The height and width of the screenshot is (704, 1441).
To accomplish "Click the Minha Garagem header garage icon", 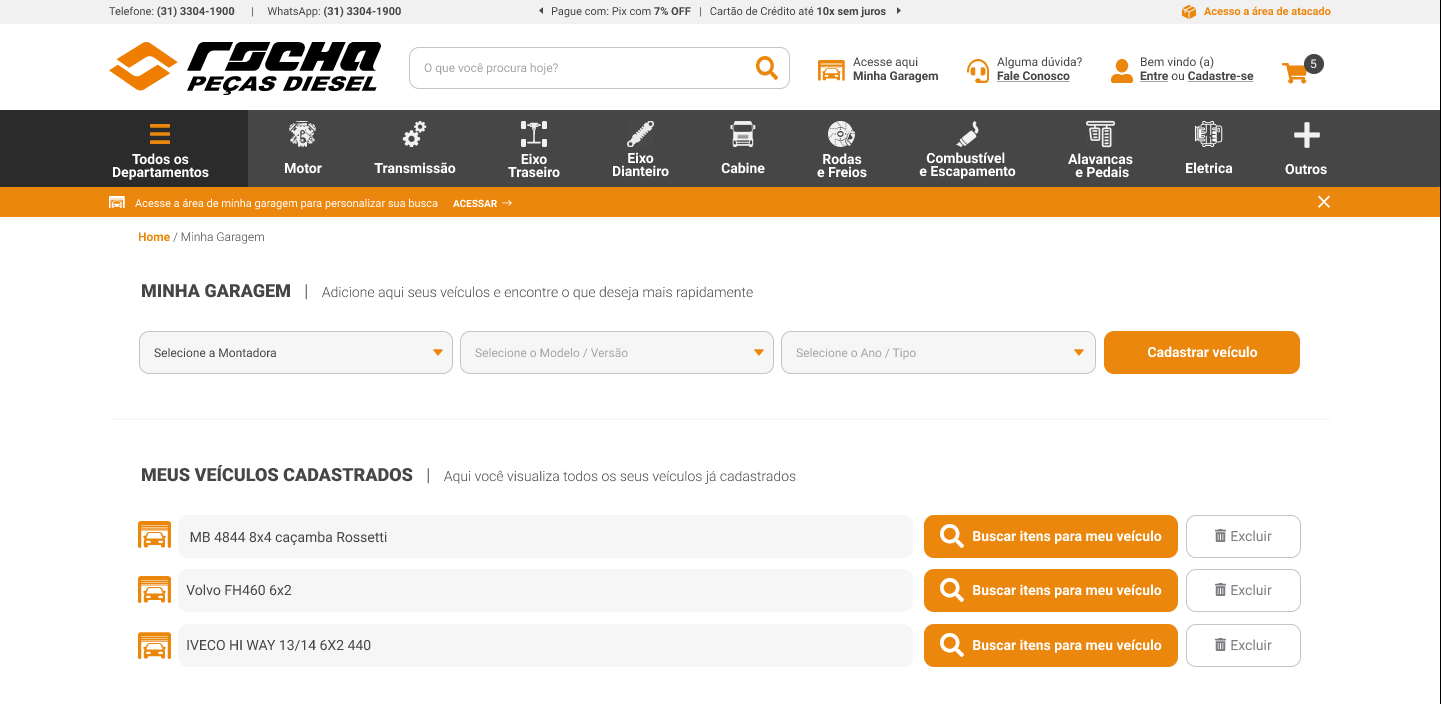I will (x=831, y=70).
